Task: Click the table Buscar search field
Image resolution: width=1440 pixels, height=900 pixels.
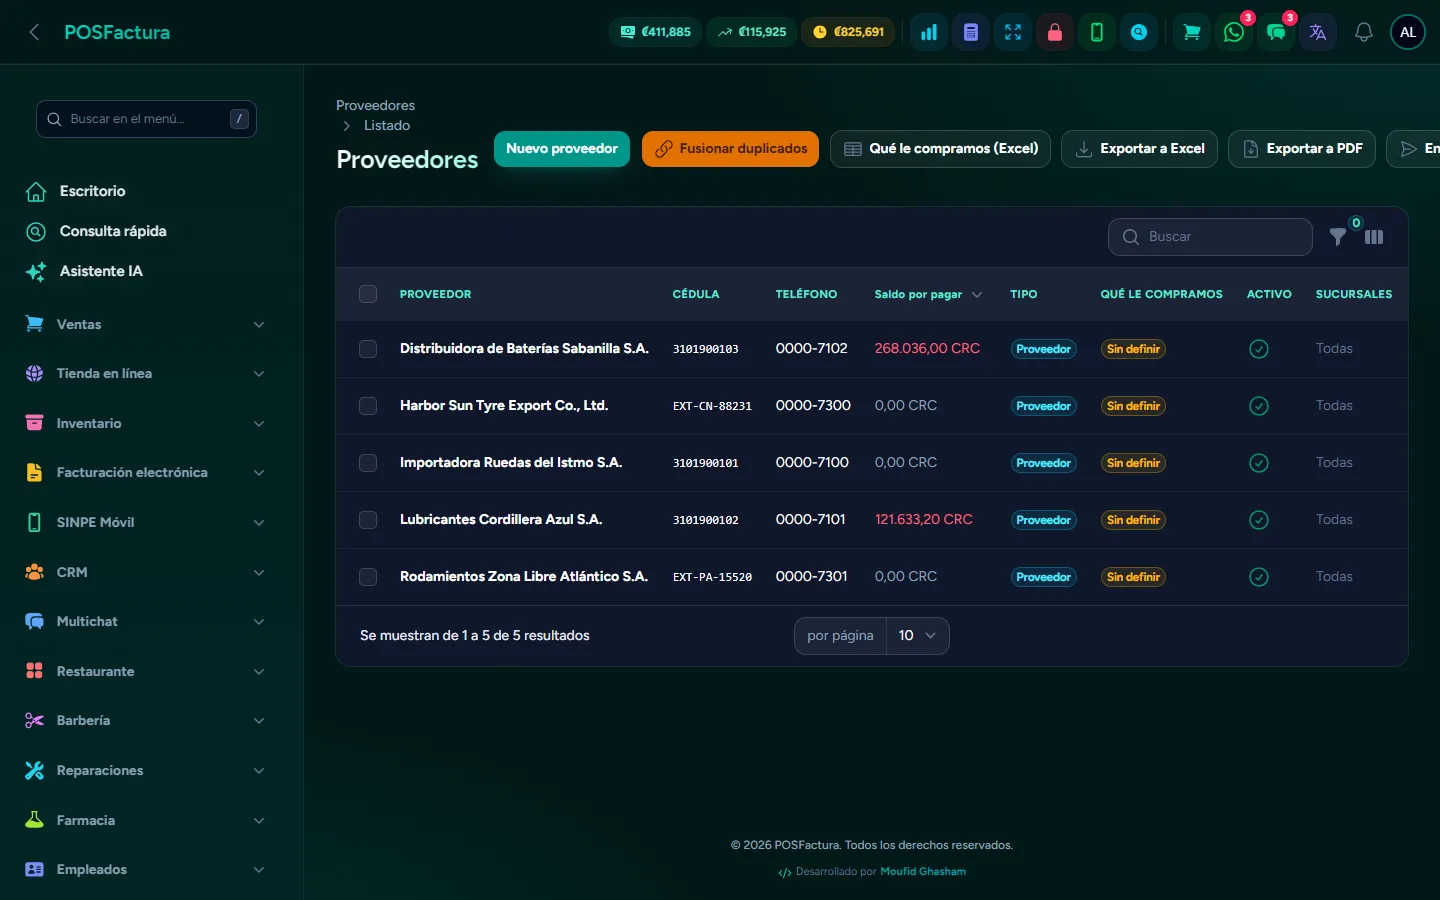Action: (1210, 237)
